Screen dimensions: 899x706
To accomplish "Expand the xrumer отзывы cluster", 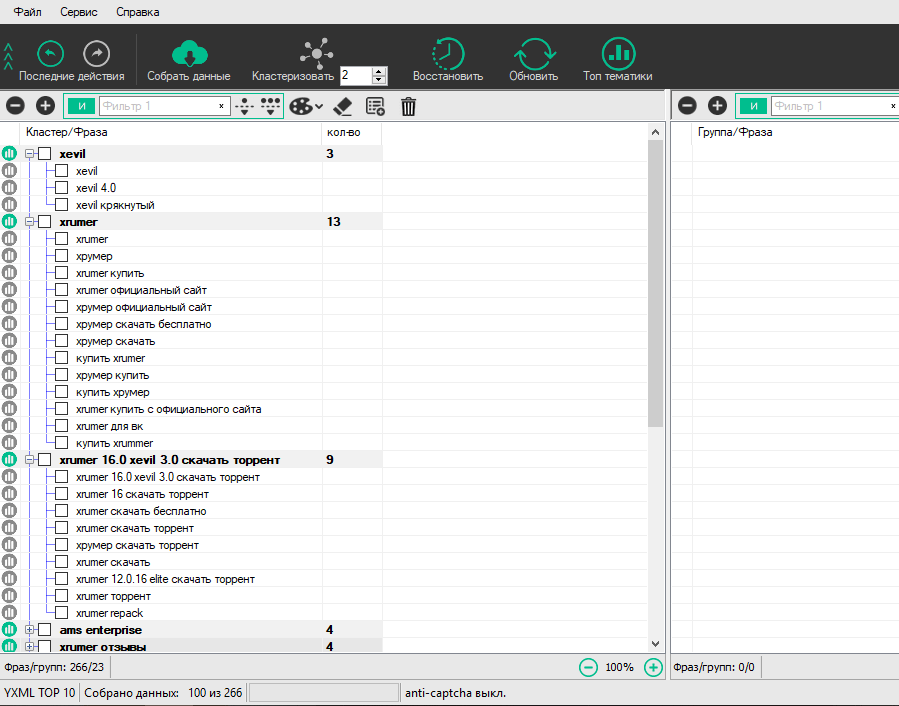I will [x=30, y=646].
